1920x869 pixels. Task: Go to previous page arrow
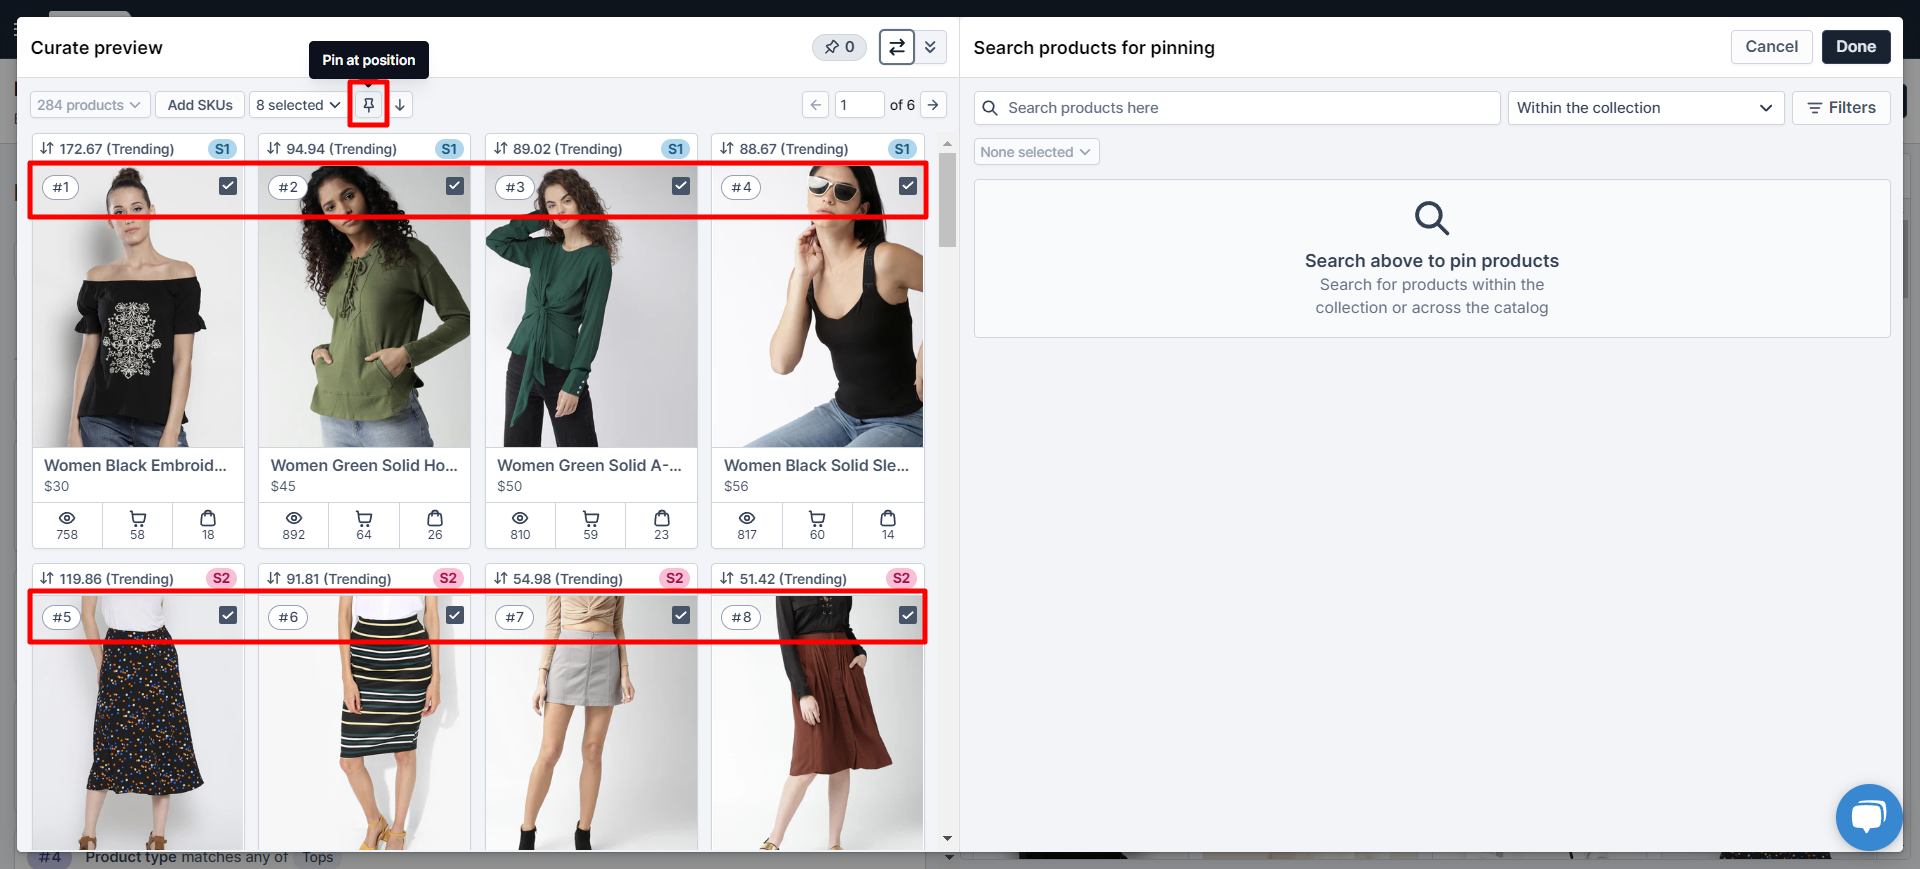point(816,105)
